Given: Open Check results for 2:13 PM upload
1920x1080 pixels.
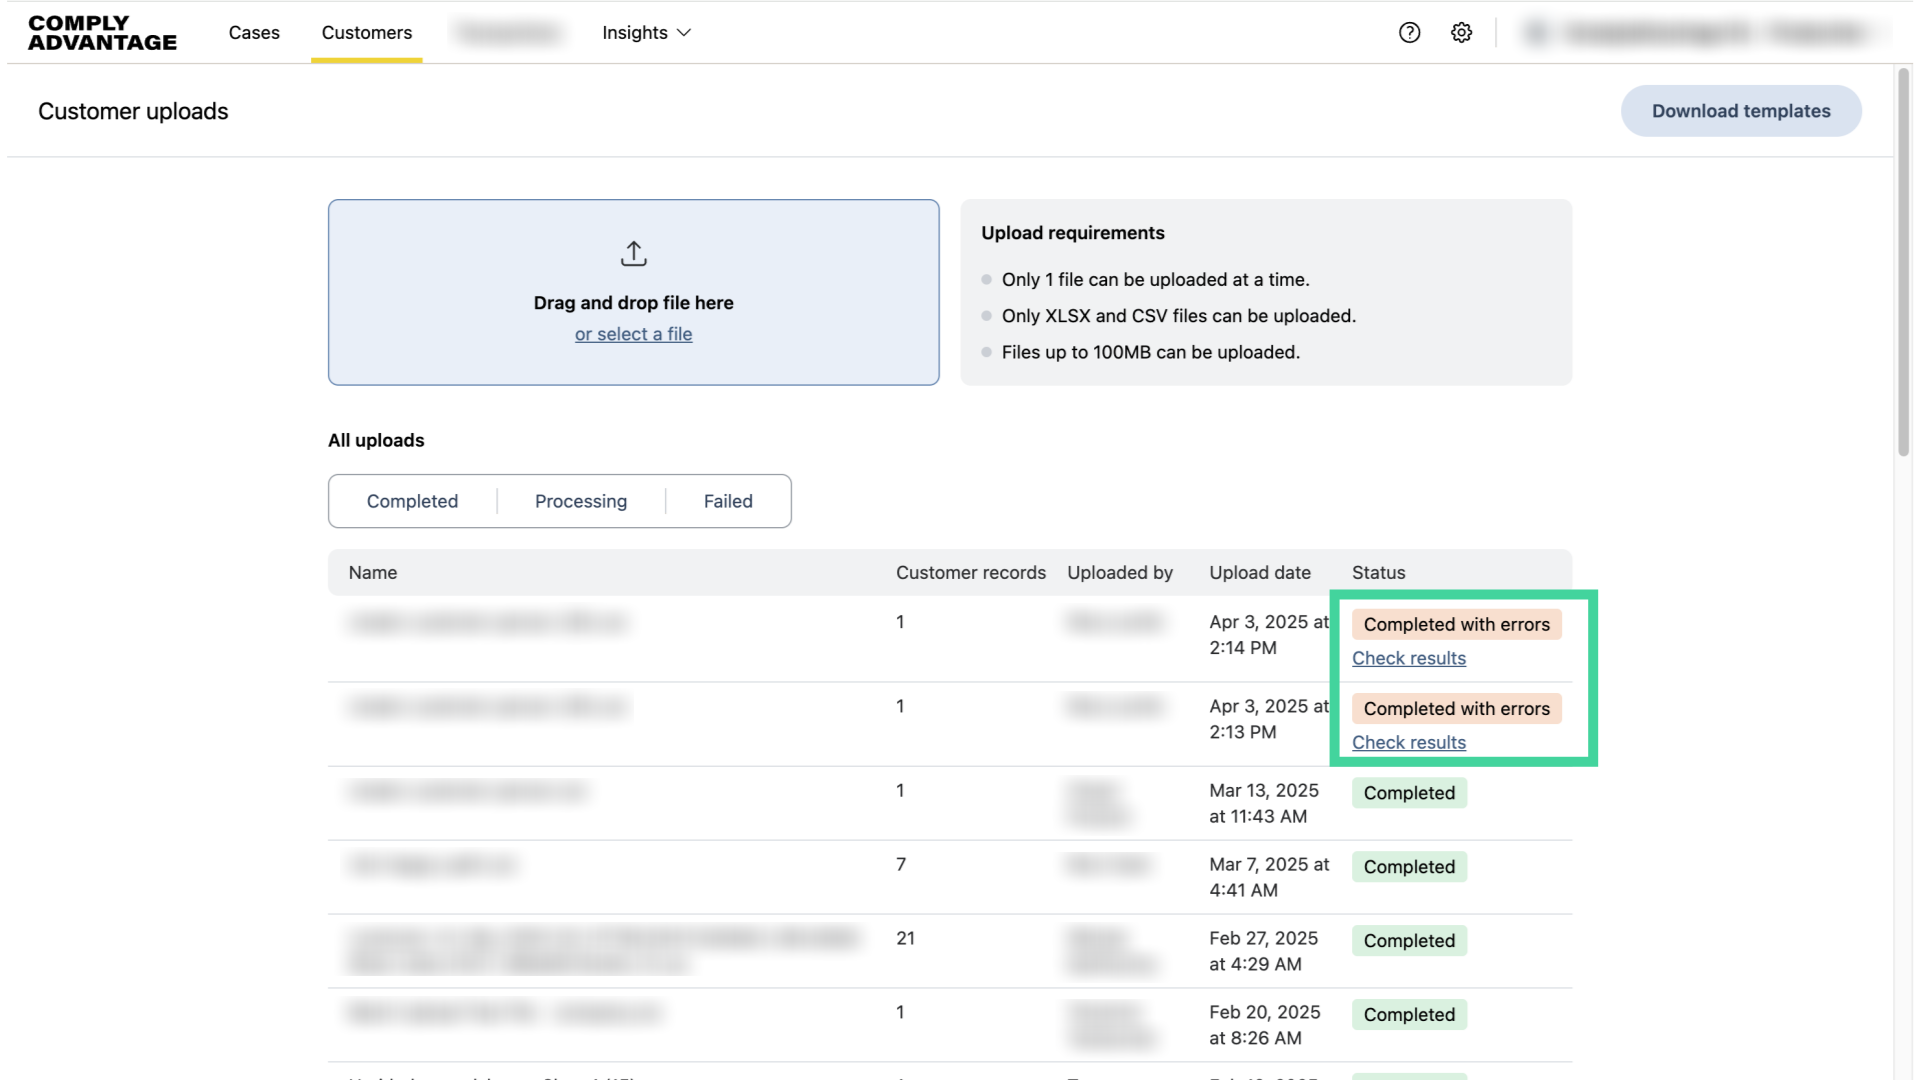Looking at the screenshot, I should point(1408,742).
